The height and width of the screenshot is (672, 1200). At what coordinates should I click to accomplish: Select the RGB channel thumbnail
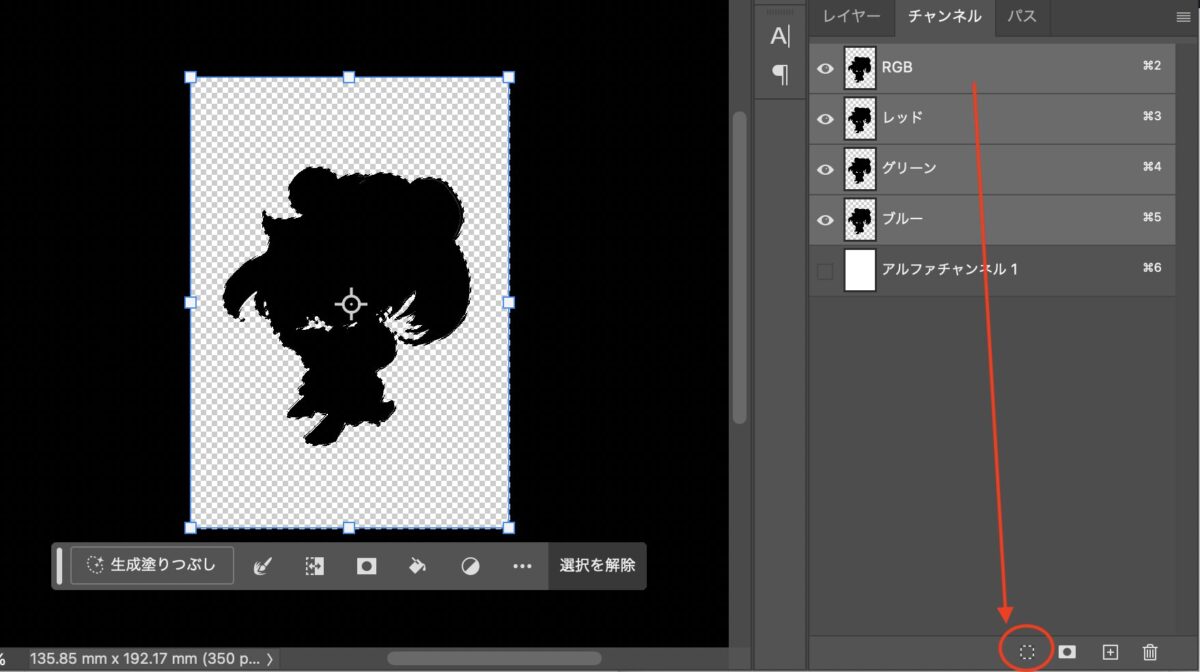[860, 68]
